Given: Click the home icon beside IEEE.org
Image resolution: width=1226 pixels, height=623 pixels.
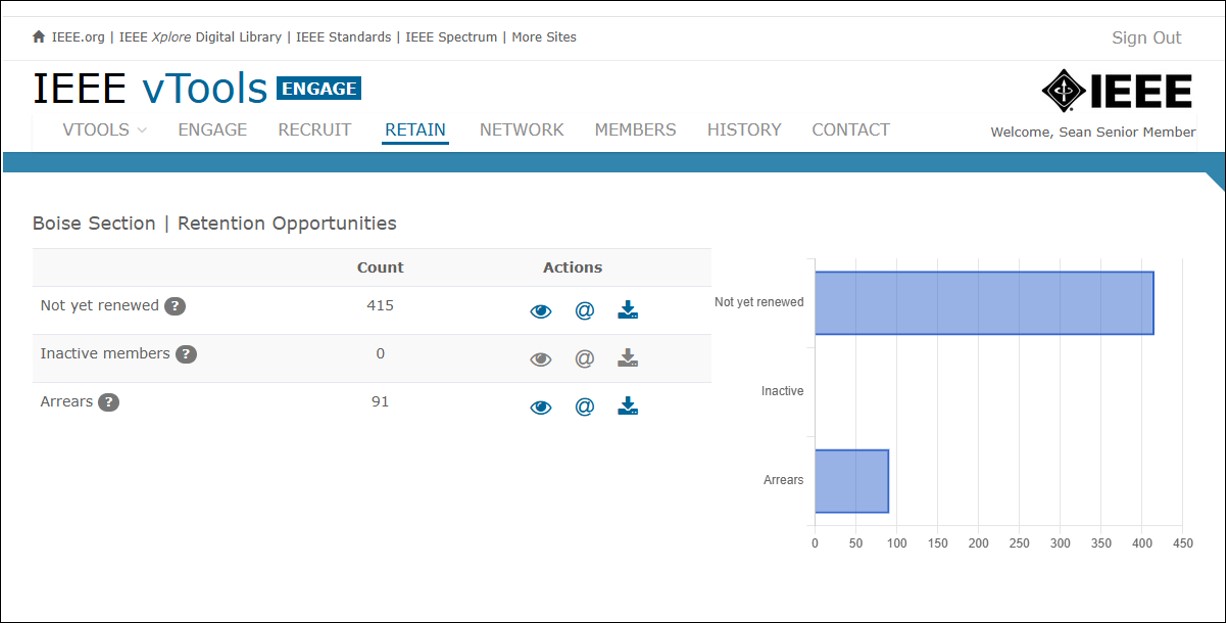Looking at the screenshot, I should tap(39, 37).
